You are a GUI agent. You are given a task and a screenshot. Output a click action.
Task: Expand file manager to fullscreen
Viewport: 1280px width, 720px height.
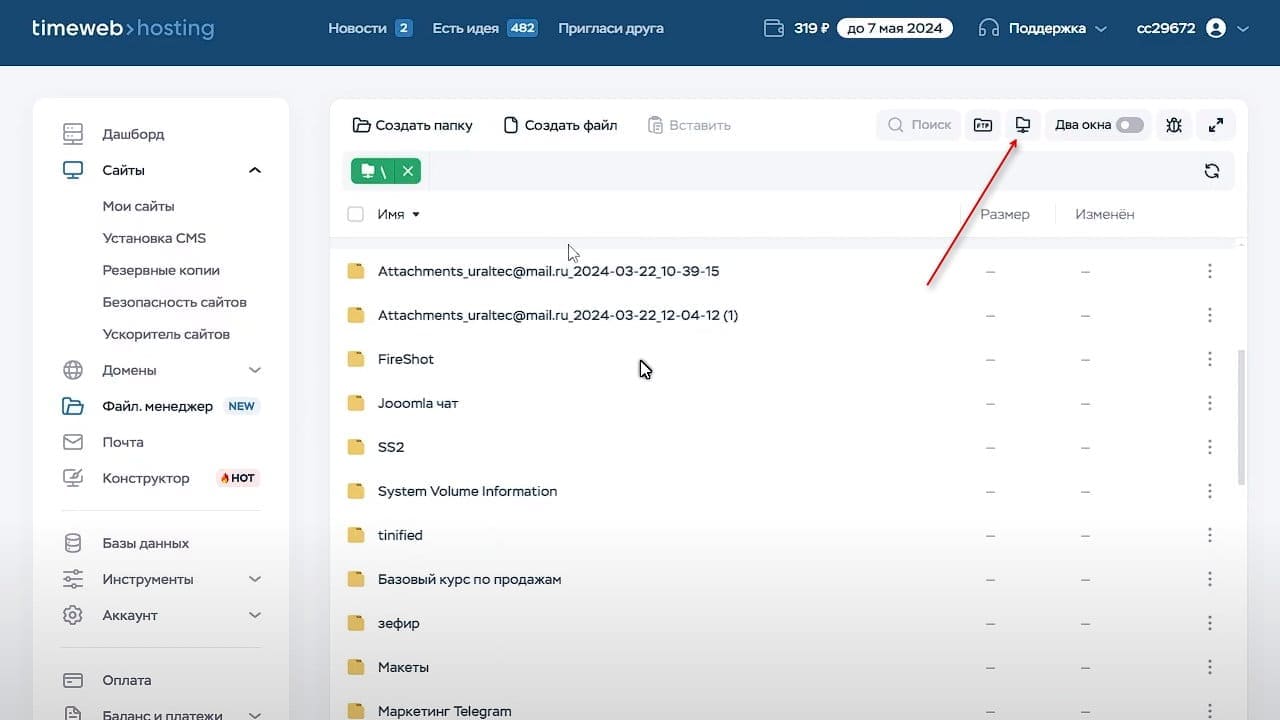1216,125
